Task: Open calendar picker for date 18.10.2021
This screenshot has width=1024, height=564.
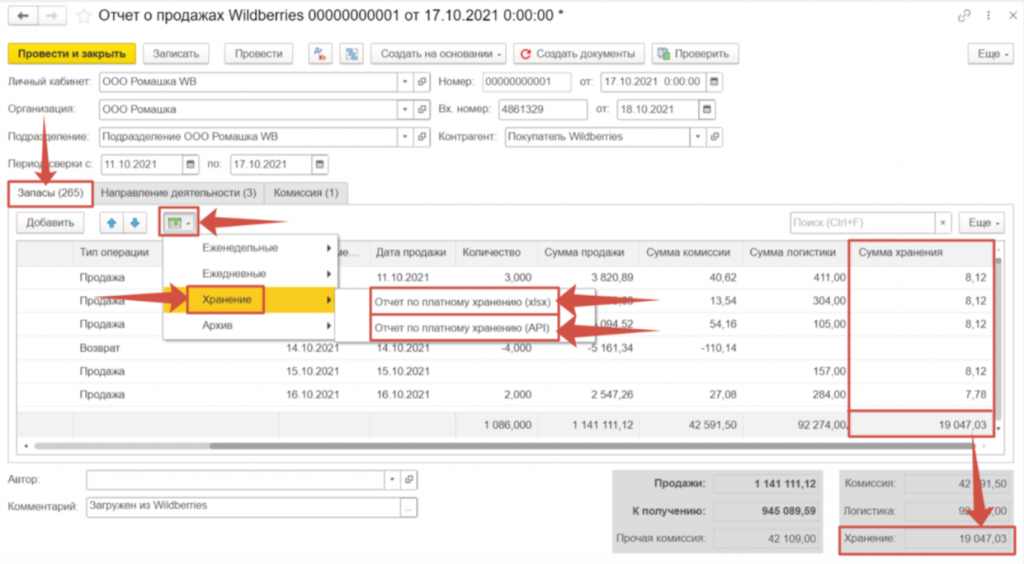Action: [x=707, y=109]
